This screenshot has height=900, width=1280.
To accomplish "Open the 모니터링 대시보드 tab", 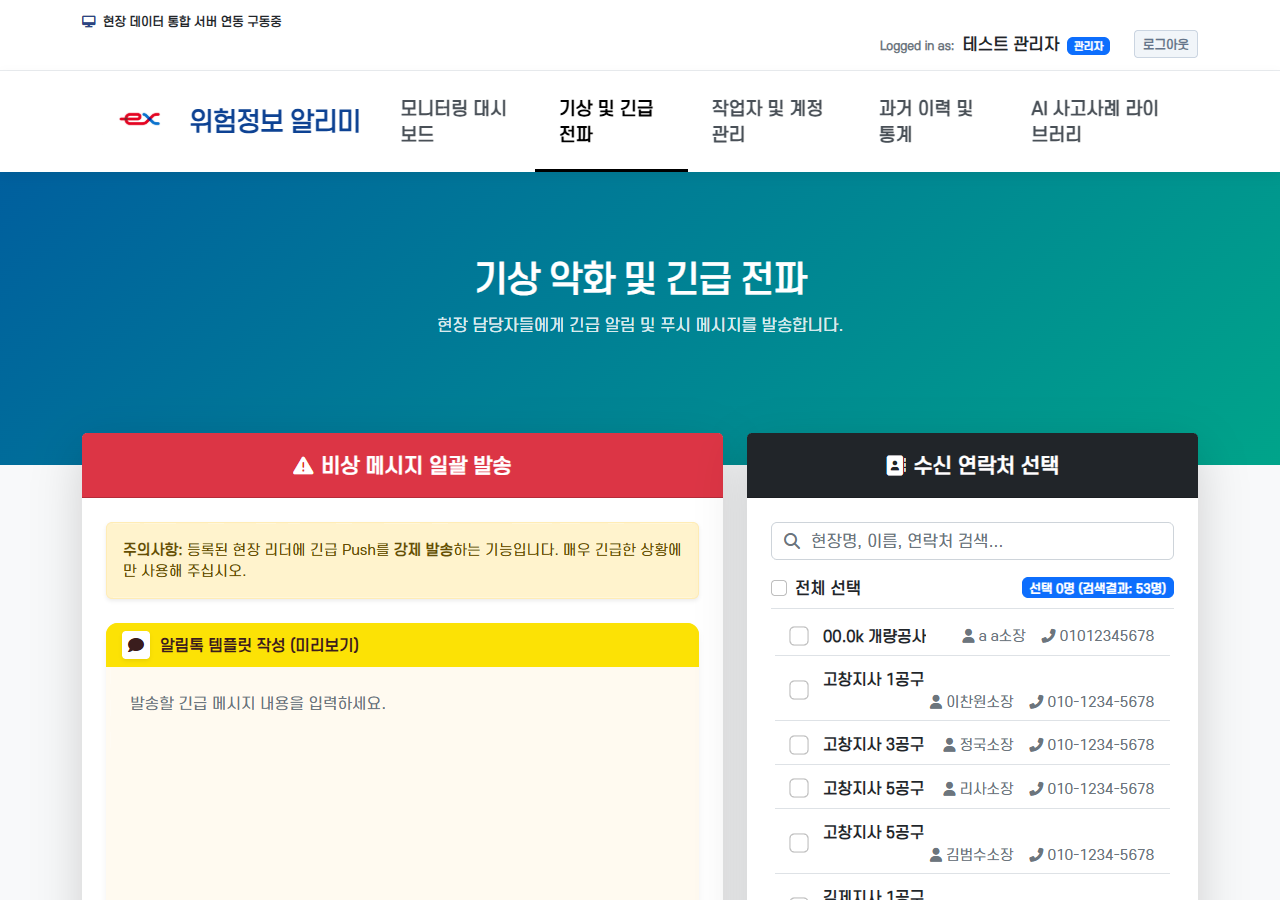I will (455, 121).
